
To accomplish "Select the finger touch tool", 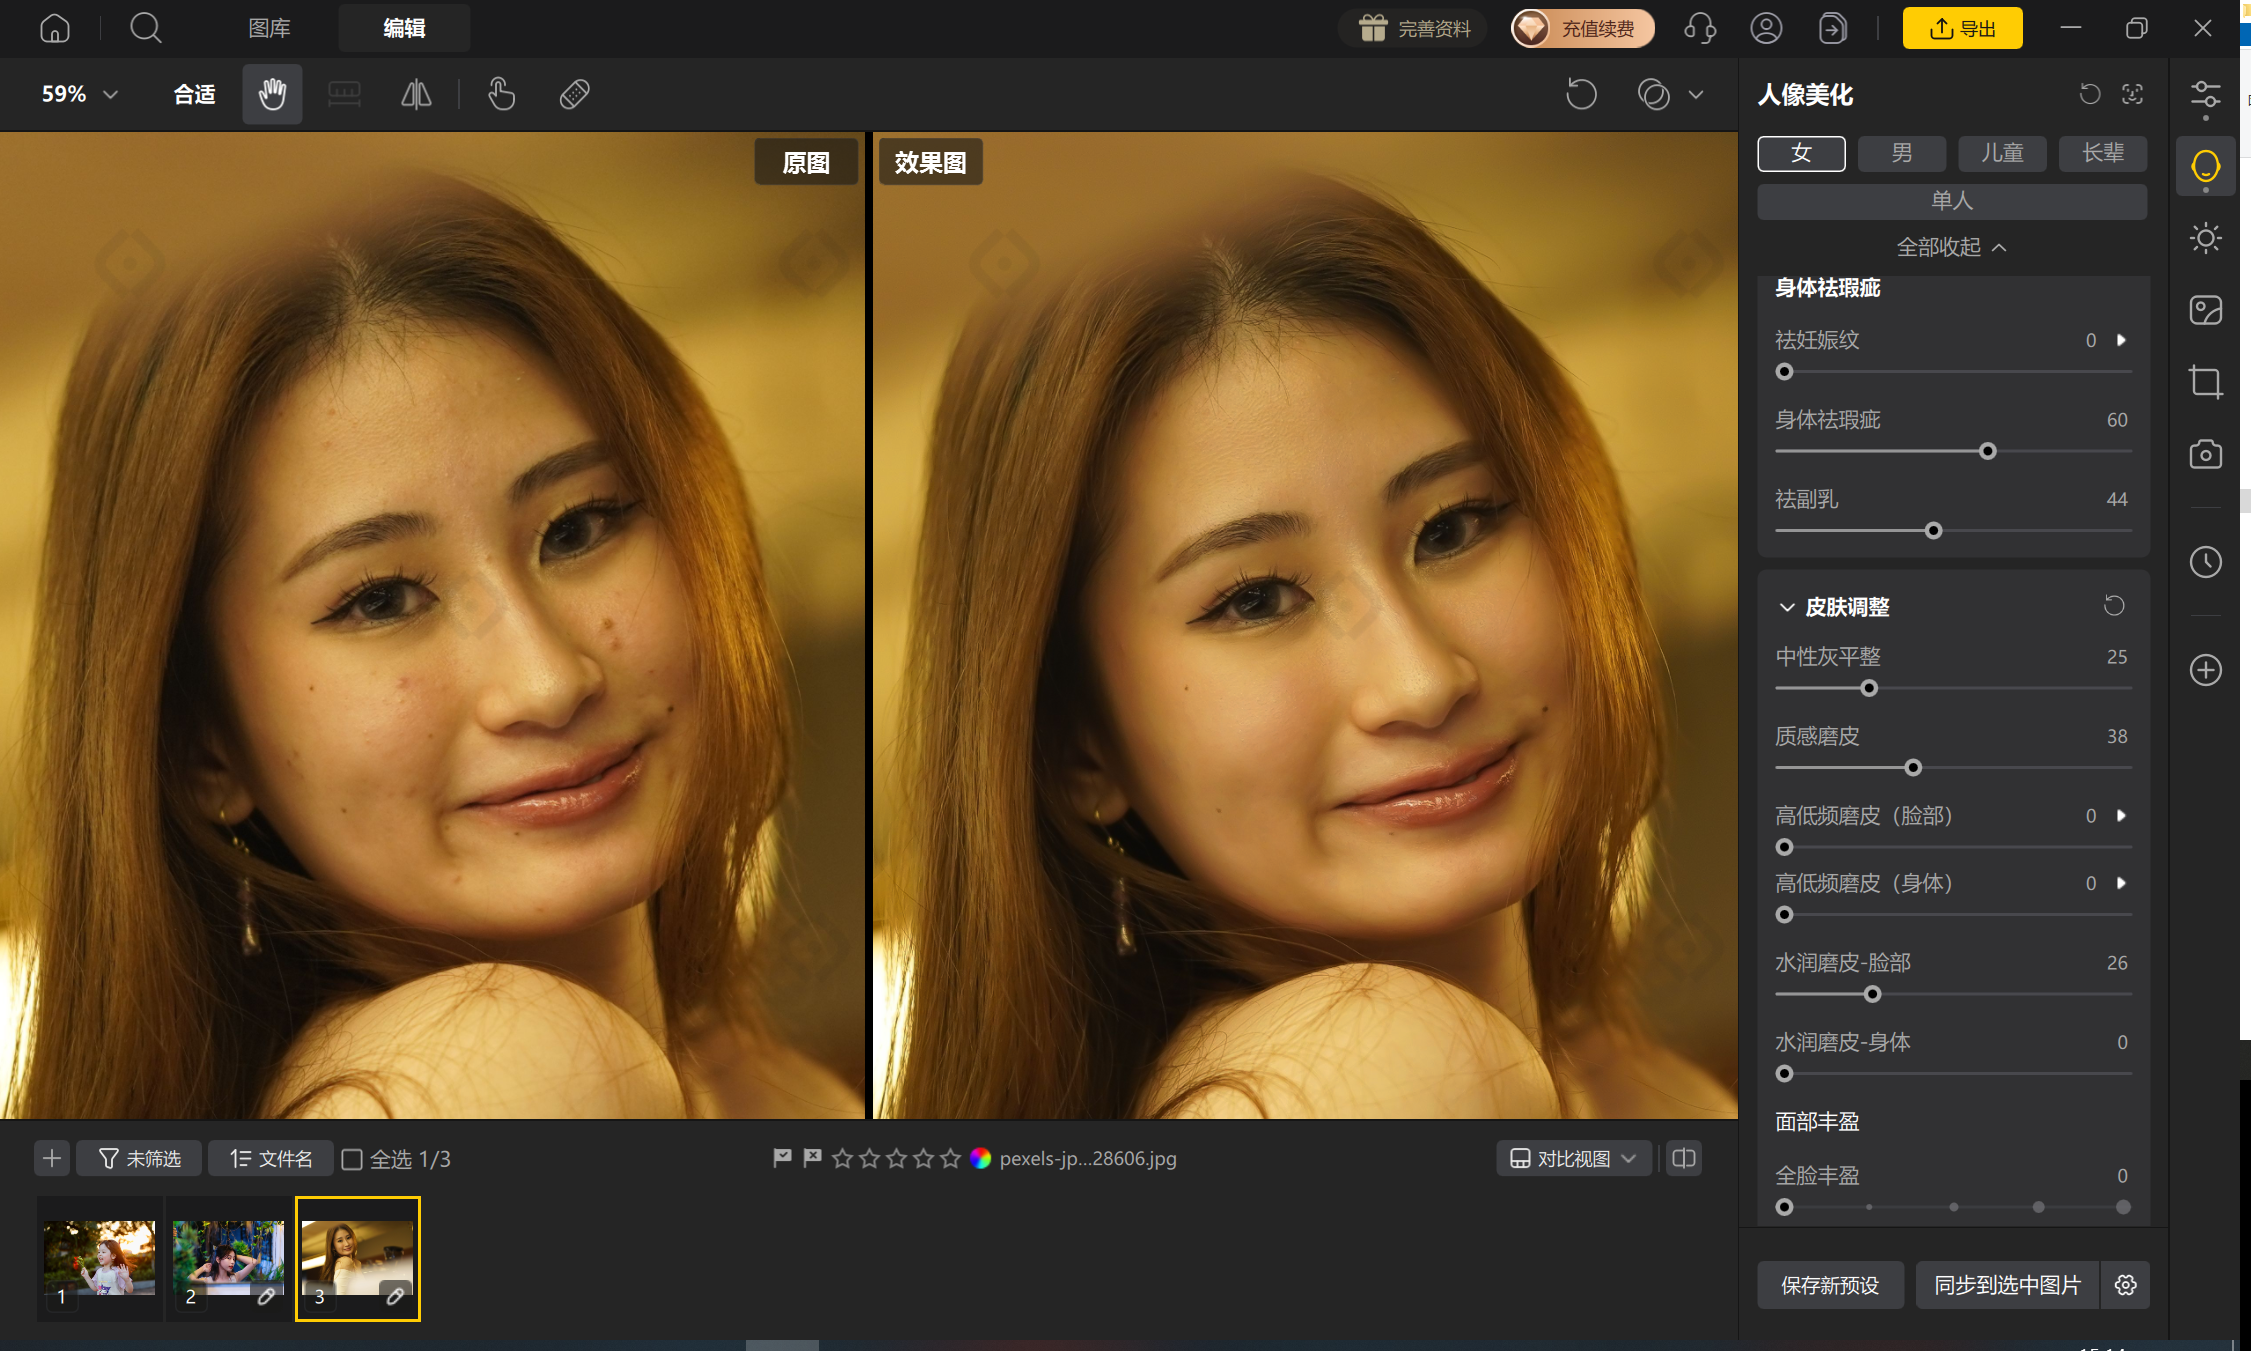I will click(501, 95).
